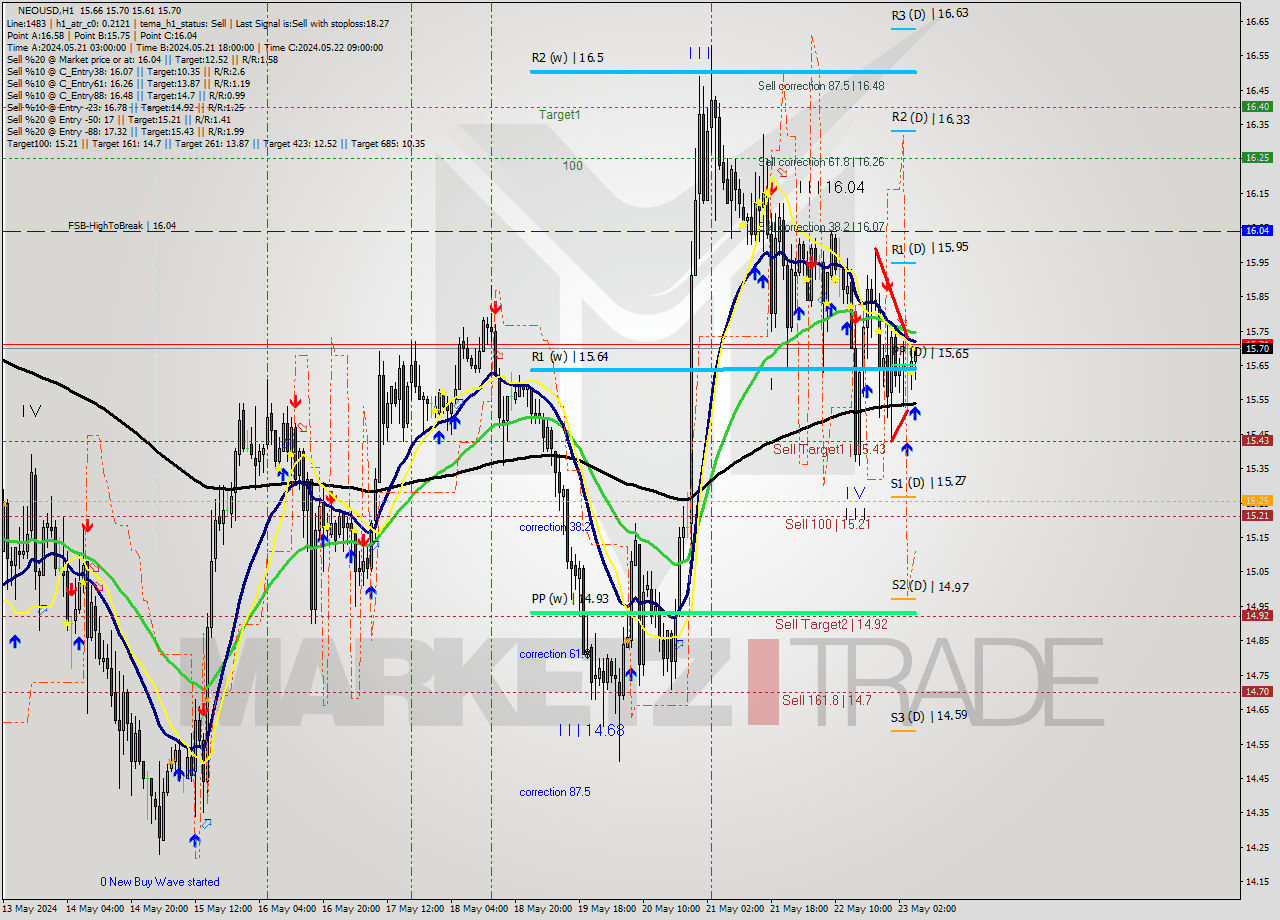The width and height of the screenshot is (1280, 920).
Task: Click the red 15.43 price tag on axis
Action: click(1257, 440)
